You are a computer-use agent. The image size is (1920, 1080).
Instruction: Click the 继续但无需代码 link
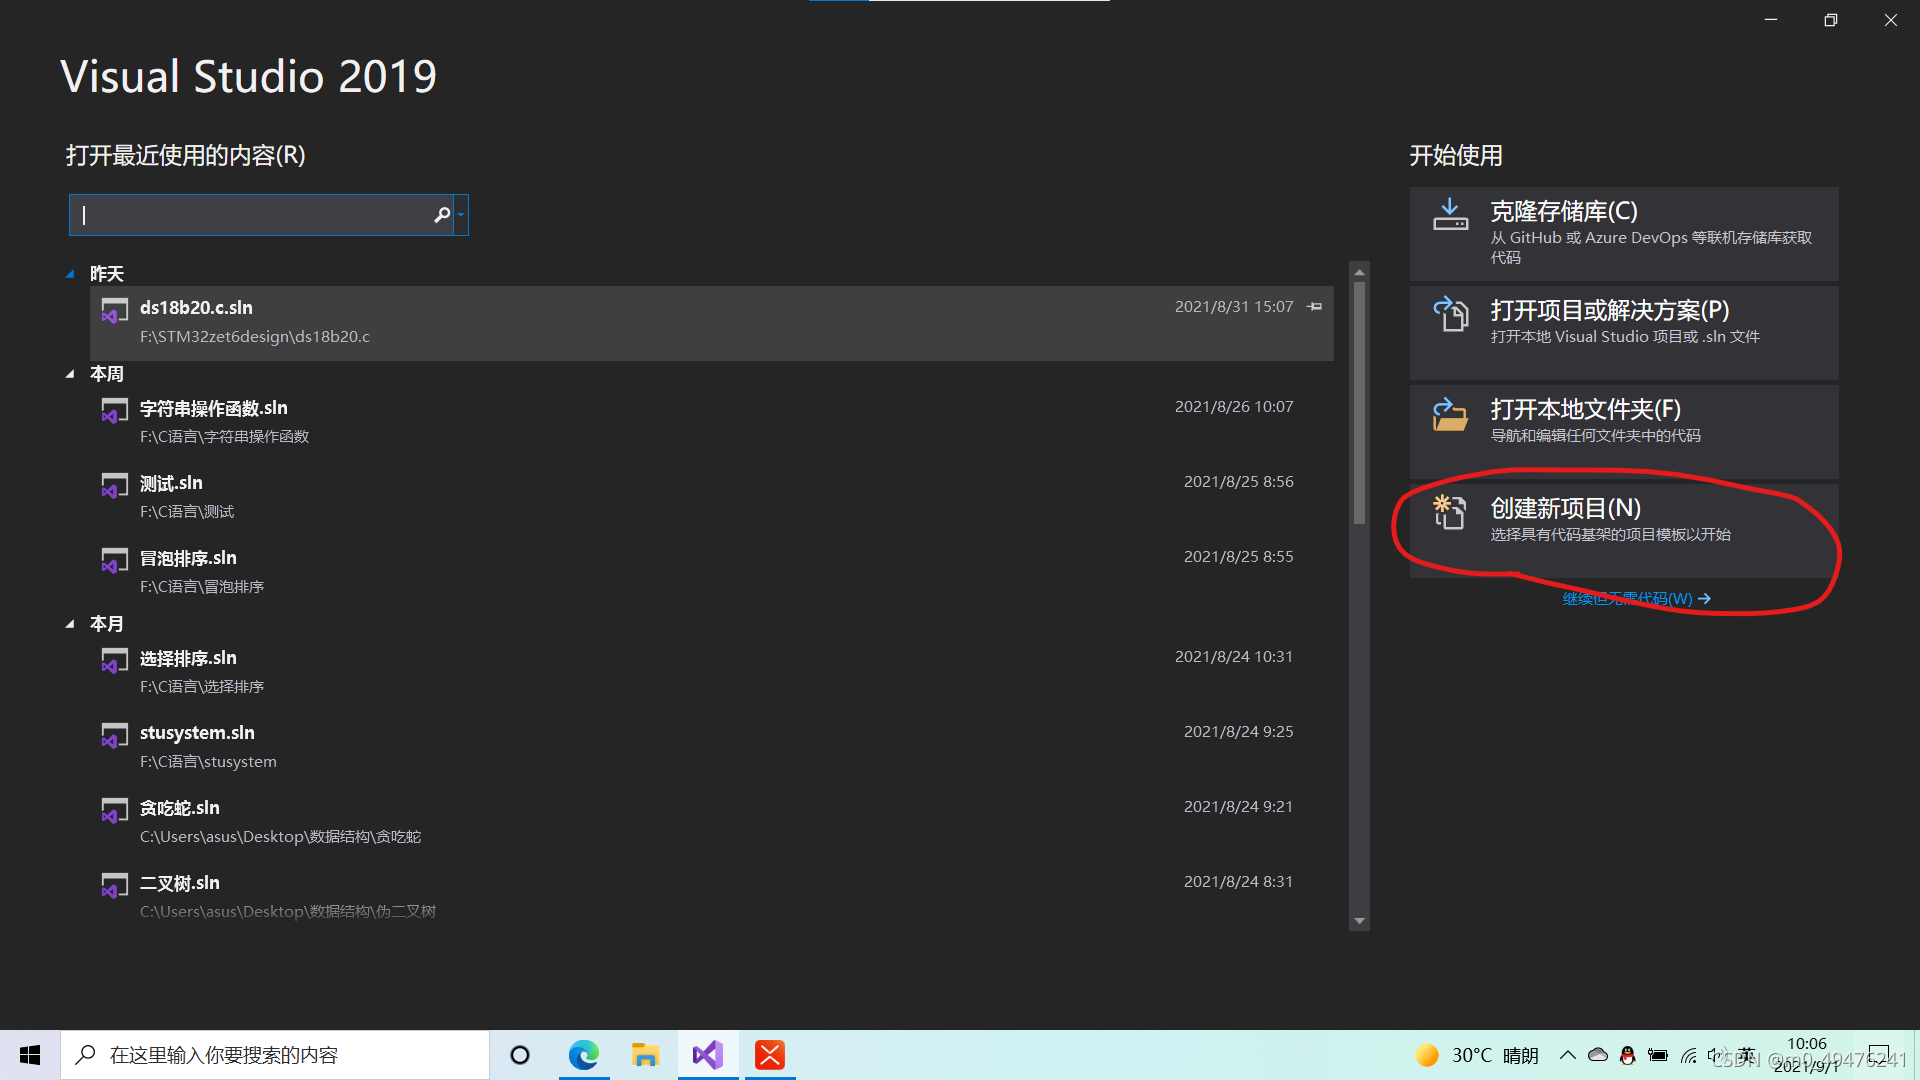coord(1636,598)
